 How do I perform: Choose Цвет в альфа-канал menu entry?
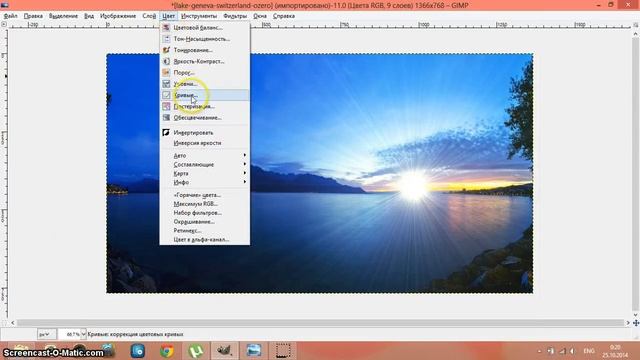[204, 240]
